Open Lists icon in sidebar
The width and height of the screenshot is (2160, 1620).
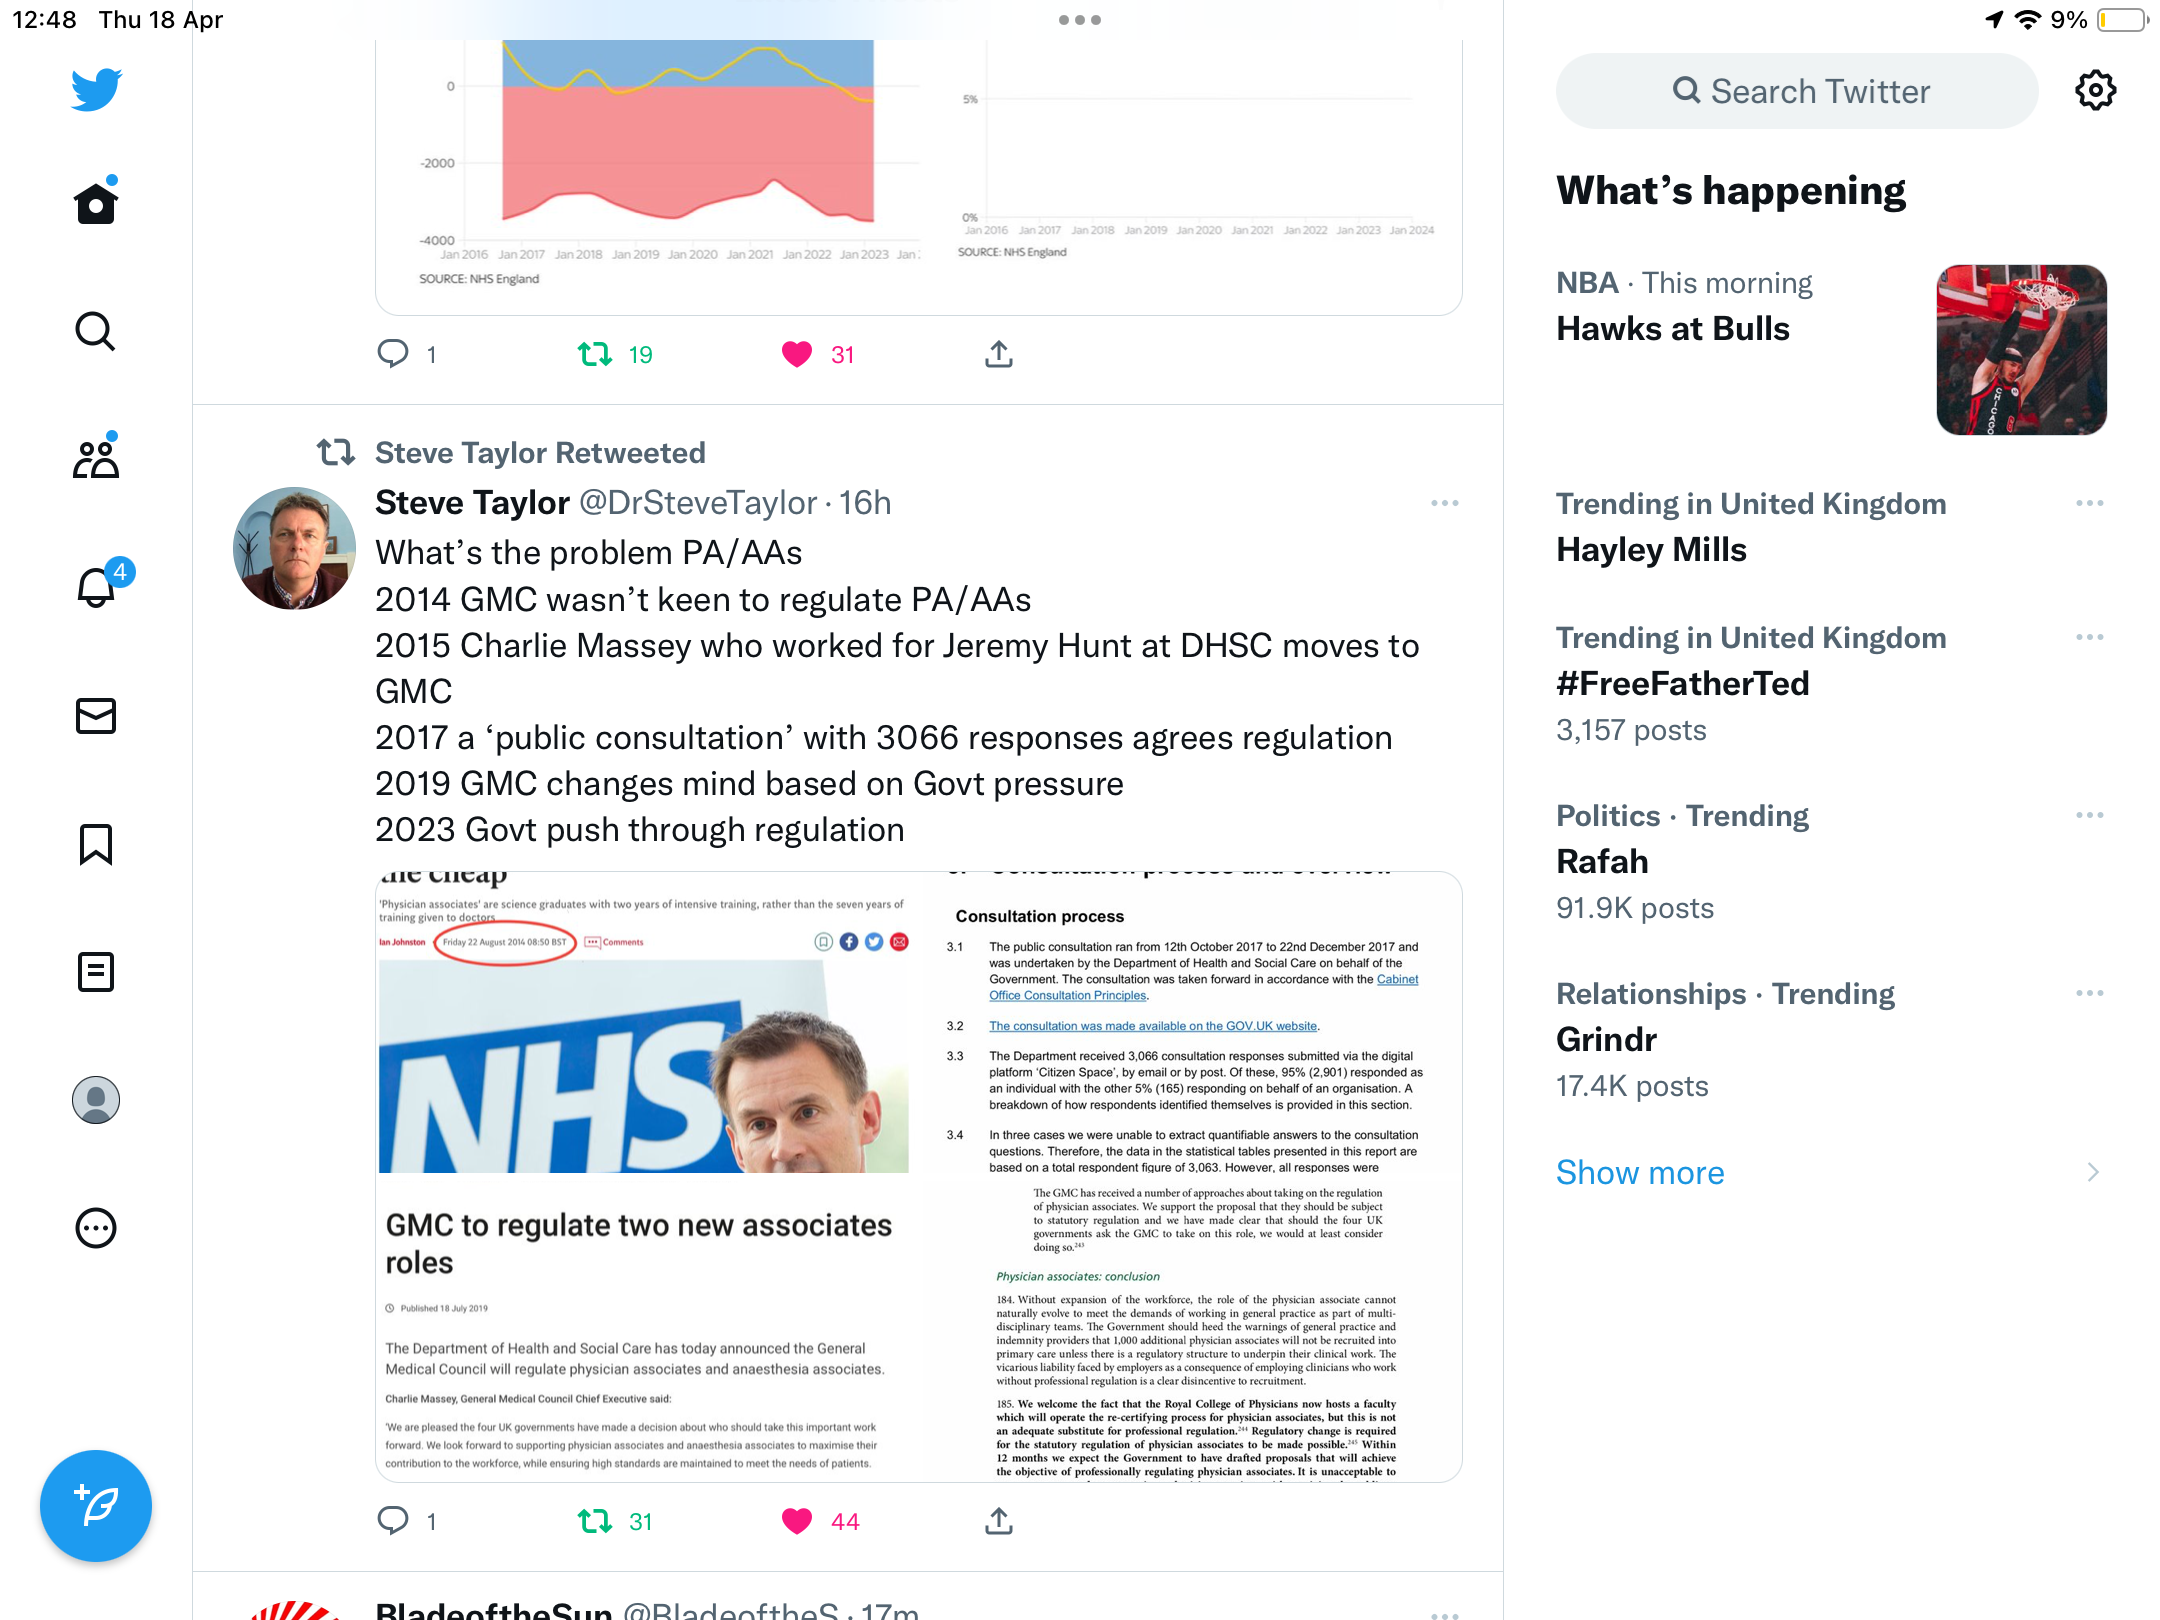(96, 972)
